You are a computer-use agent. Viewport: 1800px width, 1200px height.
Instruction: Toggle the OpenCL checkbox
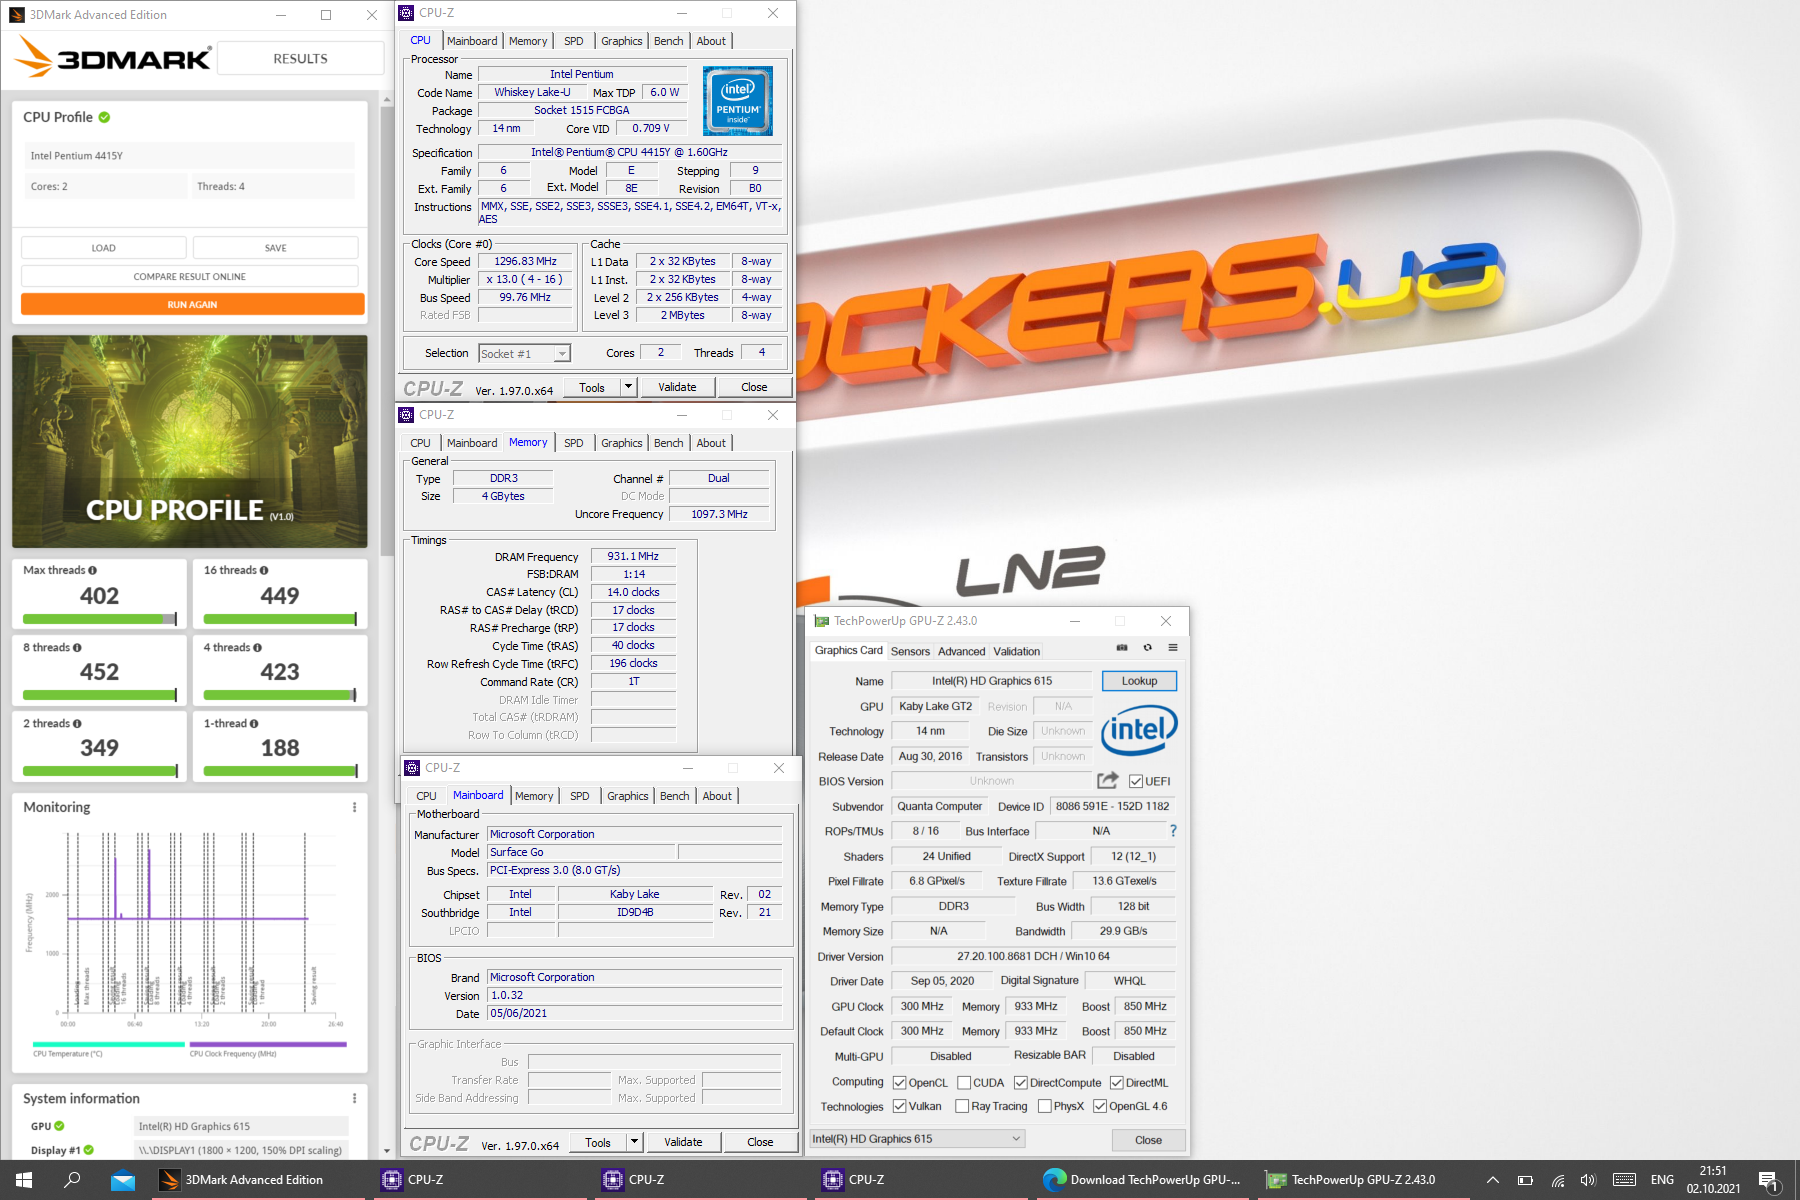(x=899, y=1082)
